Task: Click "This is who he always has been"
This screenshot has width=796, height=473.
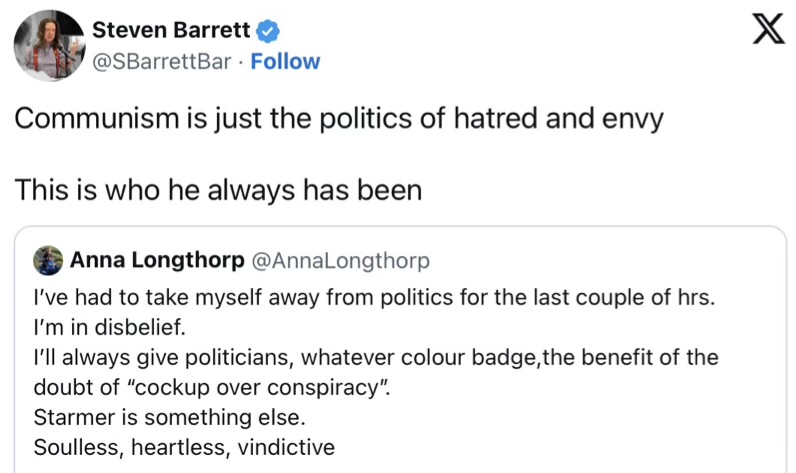Action: point(218,189)
